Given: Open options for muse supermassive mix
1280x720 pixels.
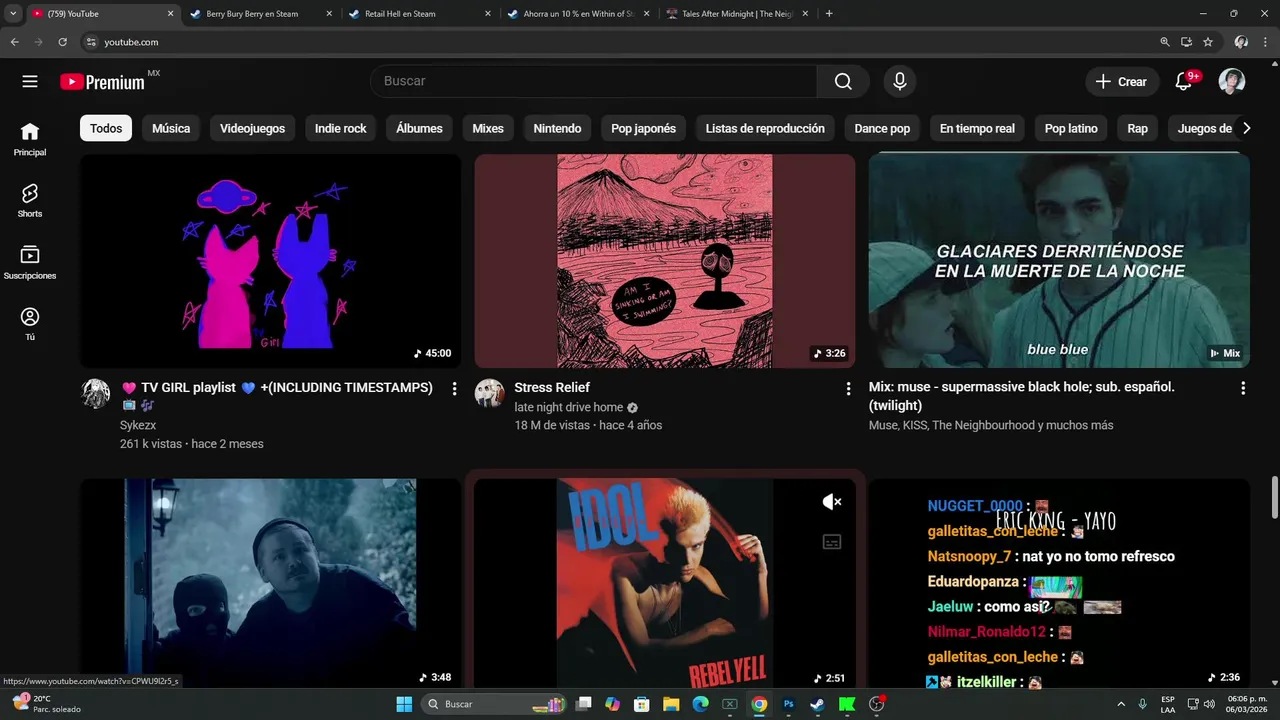Looking at the screenshot, I should coord(1243,388).
